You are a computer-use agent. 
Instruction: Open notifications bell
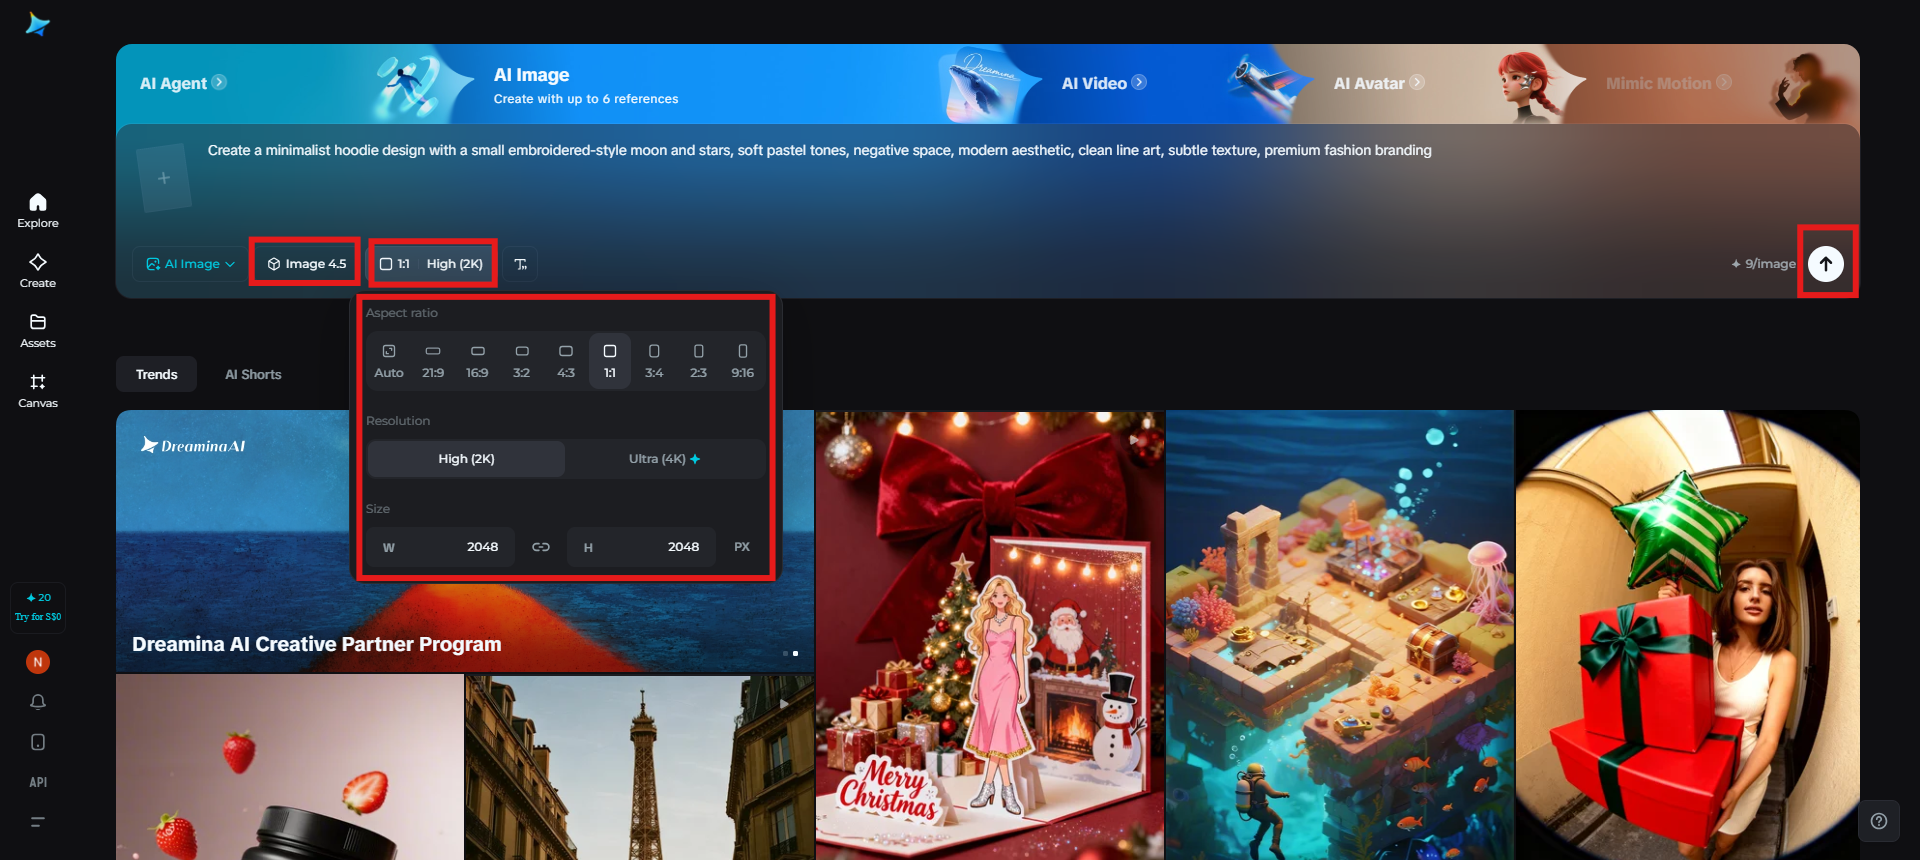point(38,702)
